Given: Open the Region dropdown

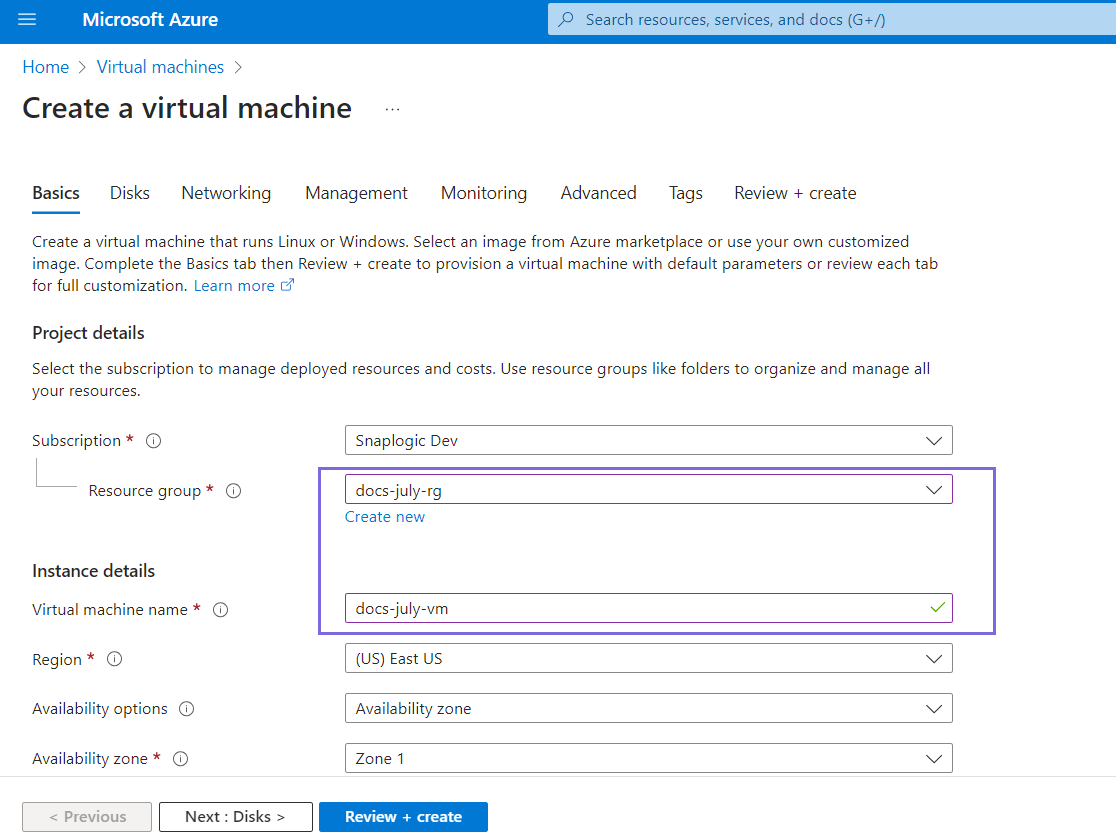Looking at the screenshot, I should point(648,659).
